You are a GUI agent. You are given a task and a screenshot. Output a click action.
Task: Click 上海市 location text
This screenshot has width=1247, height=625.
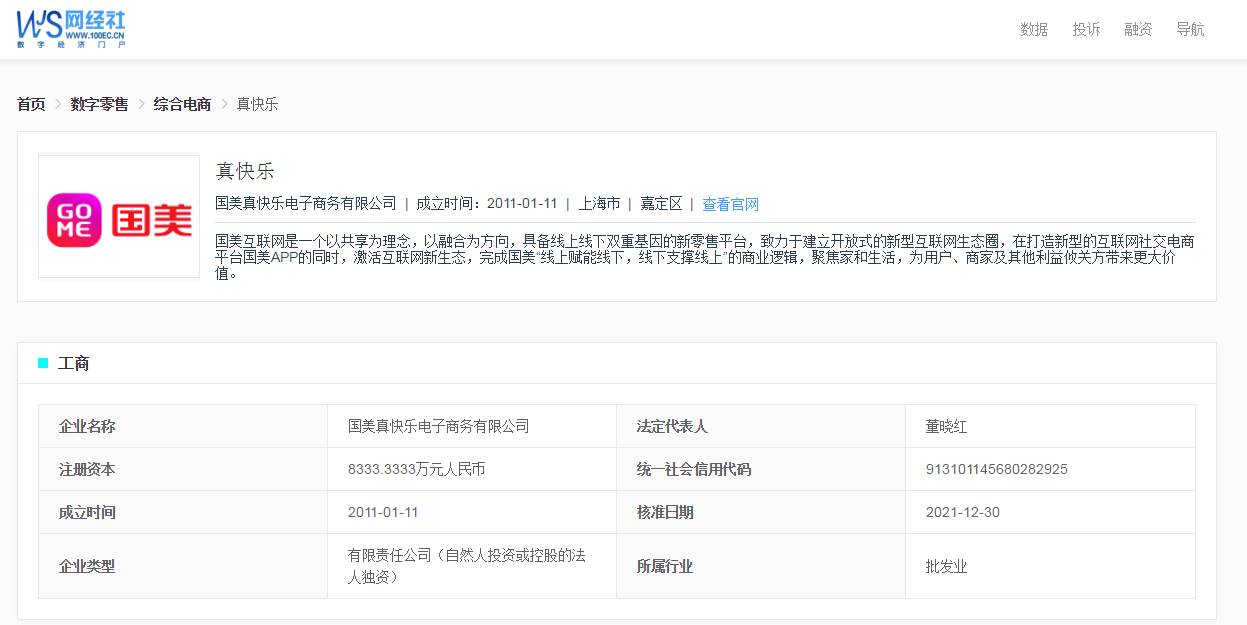point(599,203)
